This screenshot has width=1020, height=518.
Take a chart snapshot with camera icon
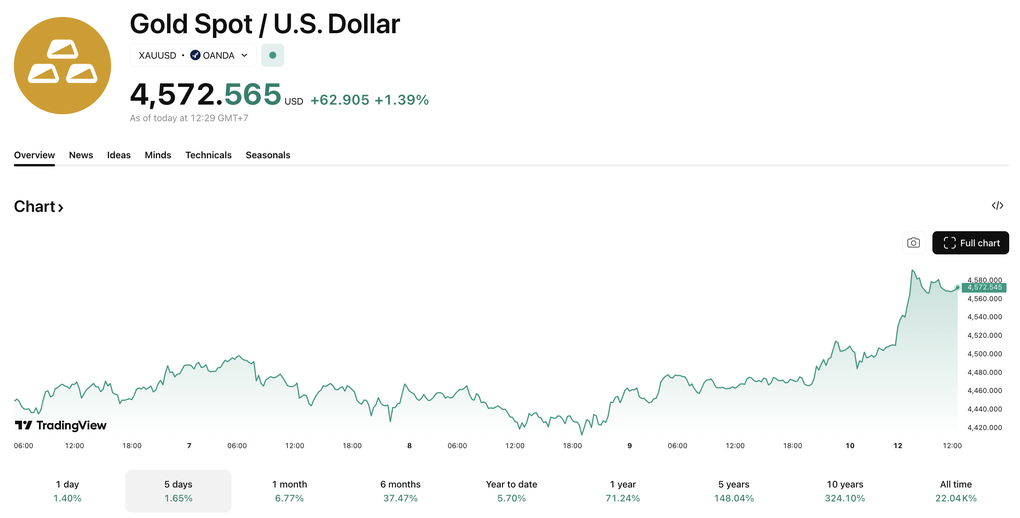click(x=913, y=243)
